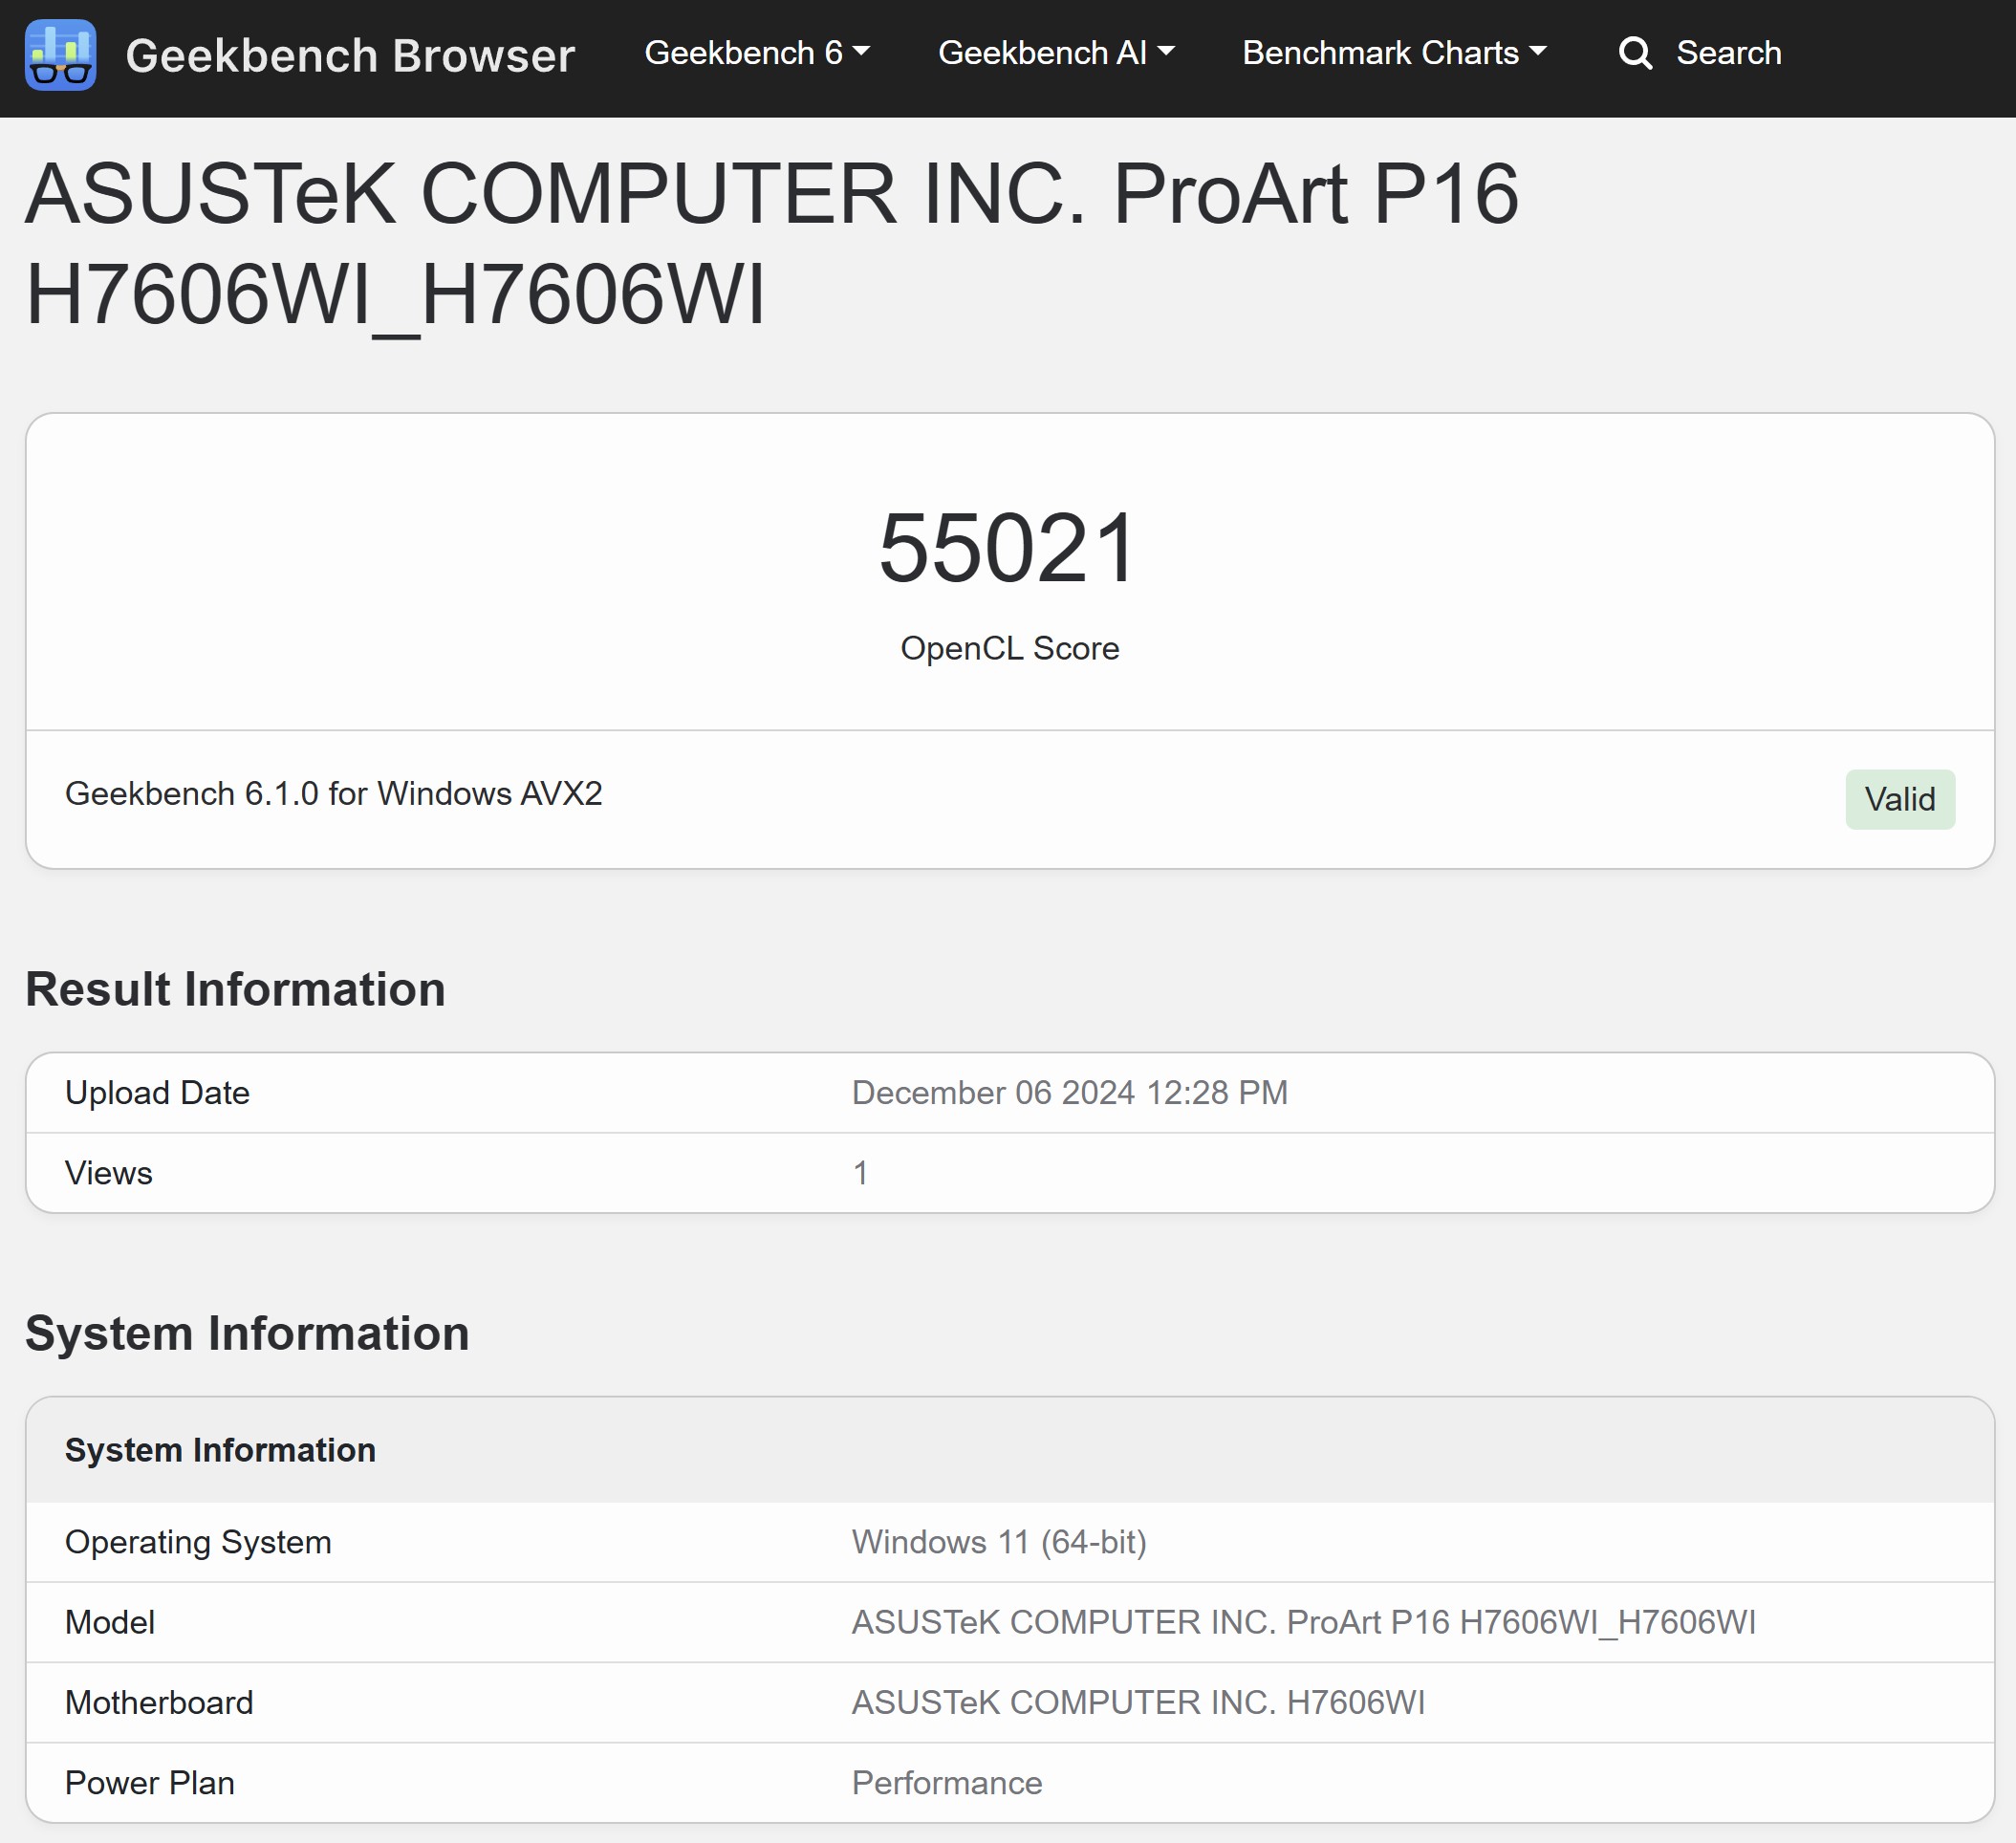Click the Views count value 1
2016x1843 pixels.
point(860,1173)
